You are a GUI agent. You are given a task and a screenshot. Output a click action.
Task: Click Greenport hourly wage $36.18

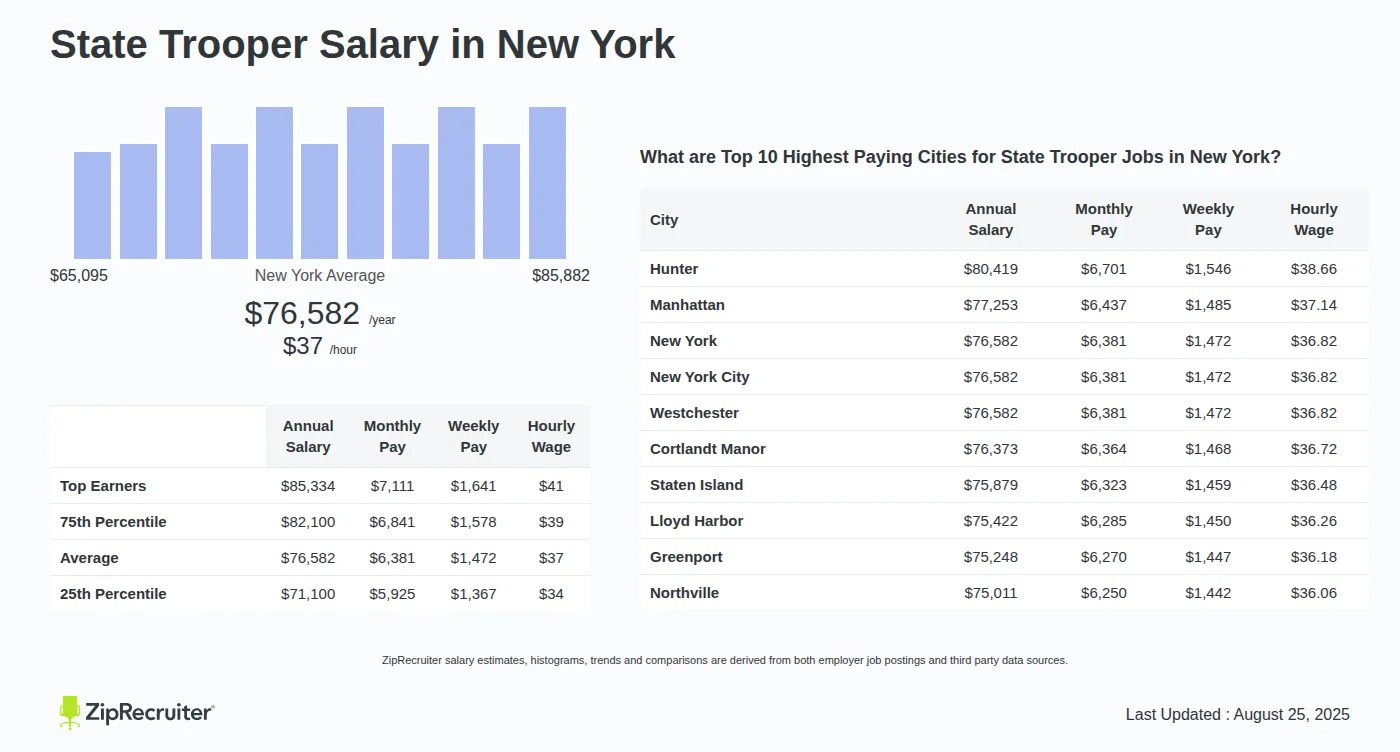pyautogui.click(x=1314, y=557)
